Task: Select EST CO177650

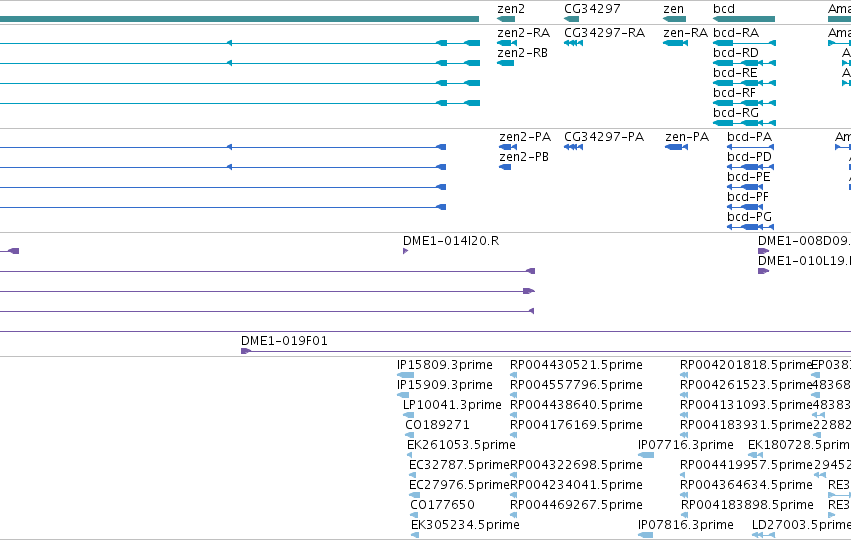Action: click(442, 505)
